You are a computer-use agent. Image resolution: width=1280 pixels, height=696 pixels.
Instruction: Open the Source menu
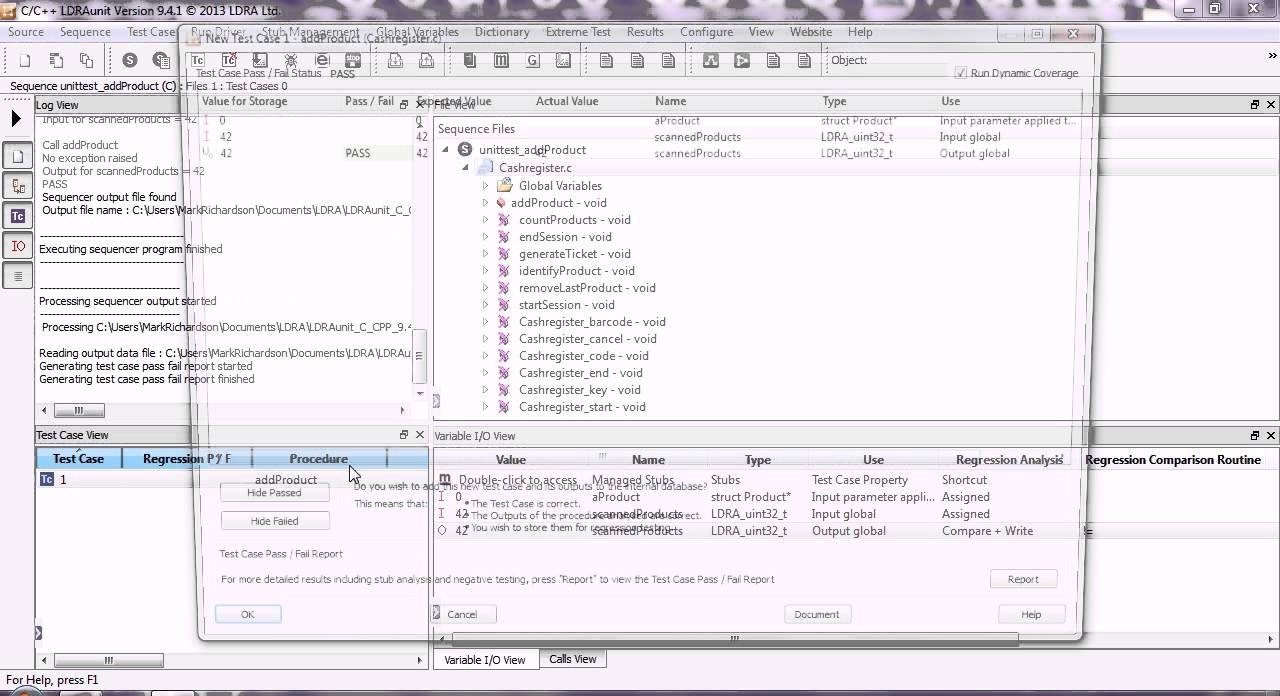click(26, 32)
